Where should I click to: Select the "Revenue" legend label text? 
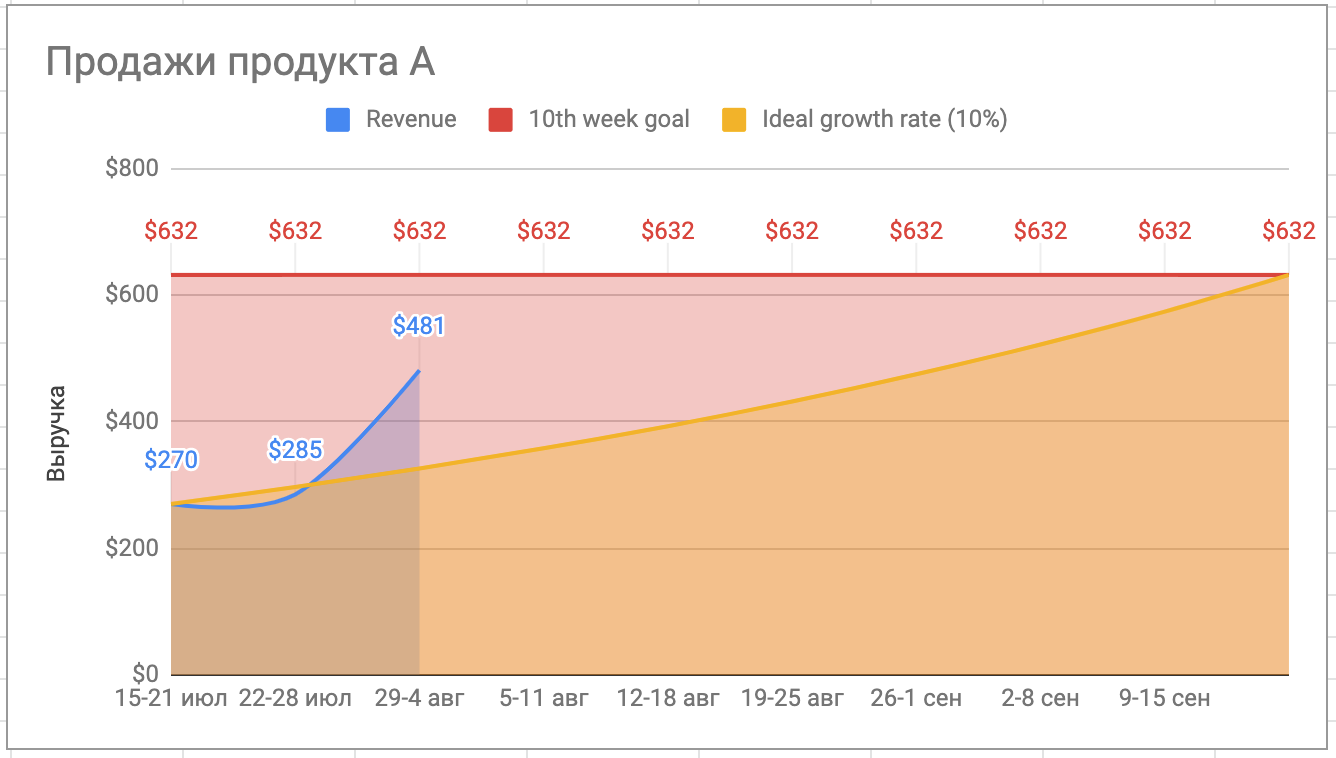[x=410, y=120]
